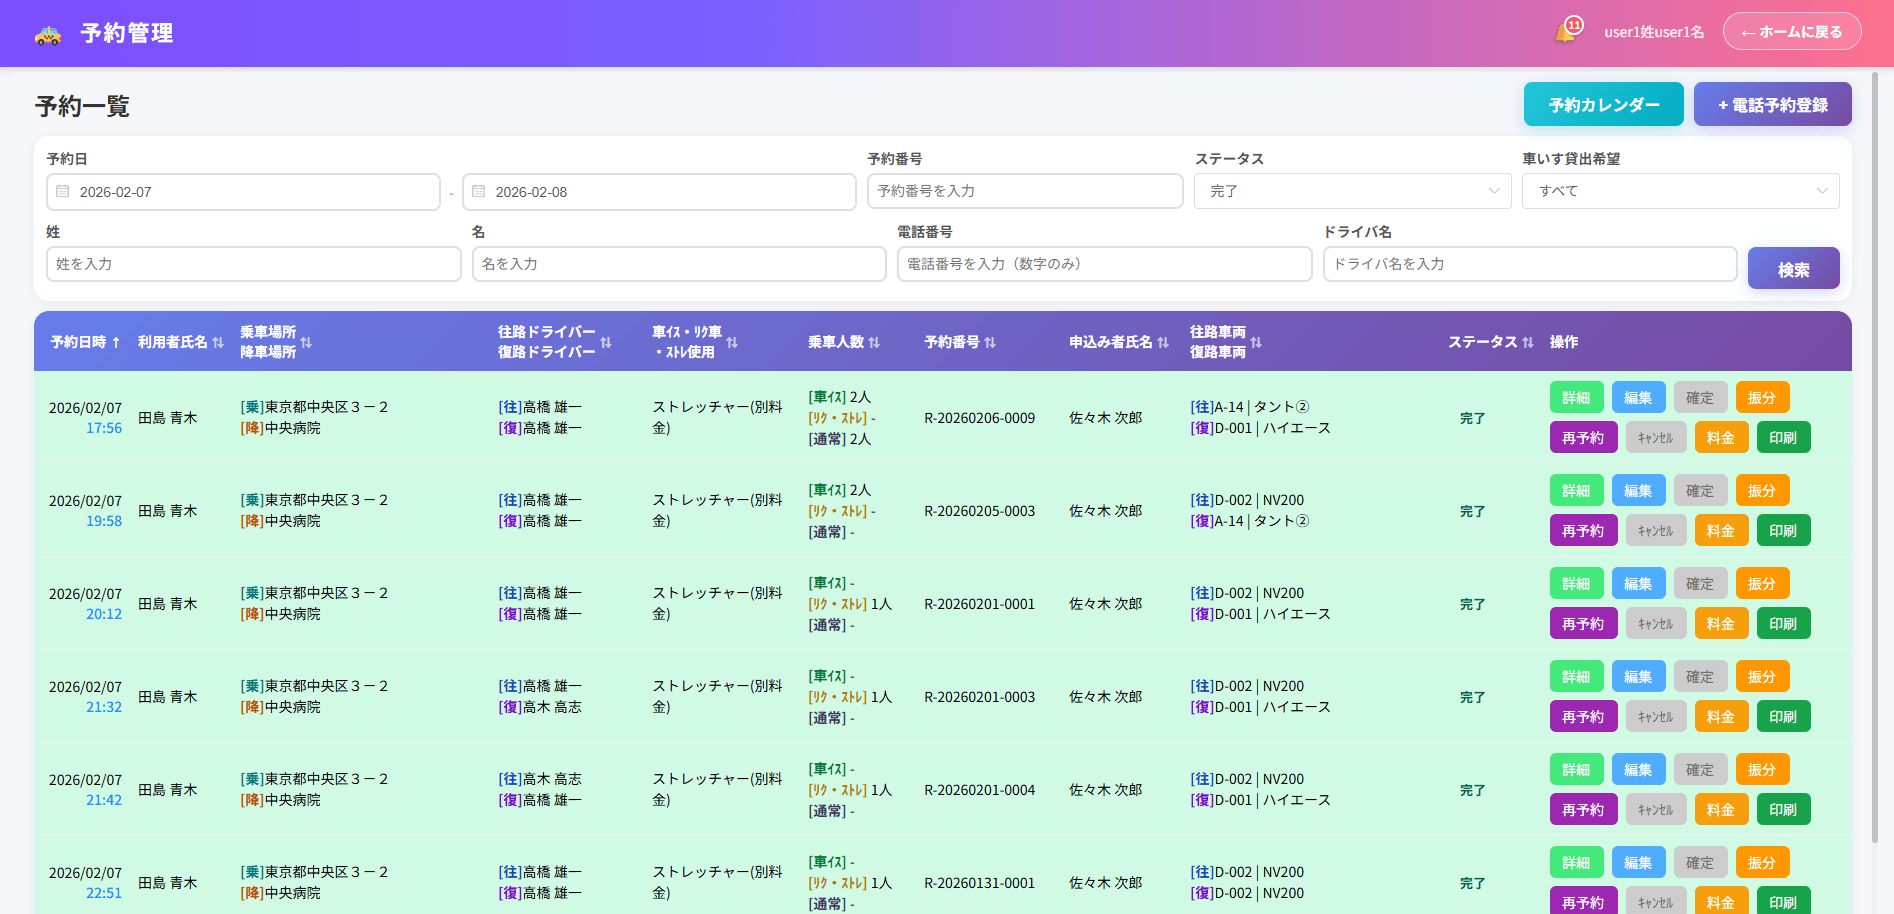Open 詳細 for R-20260205-0003

[1577, 490]
